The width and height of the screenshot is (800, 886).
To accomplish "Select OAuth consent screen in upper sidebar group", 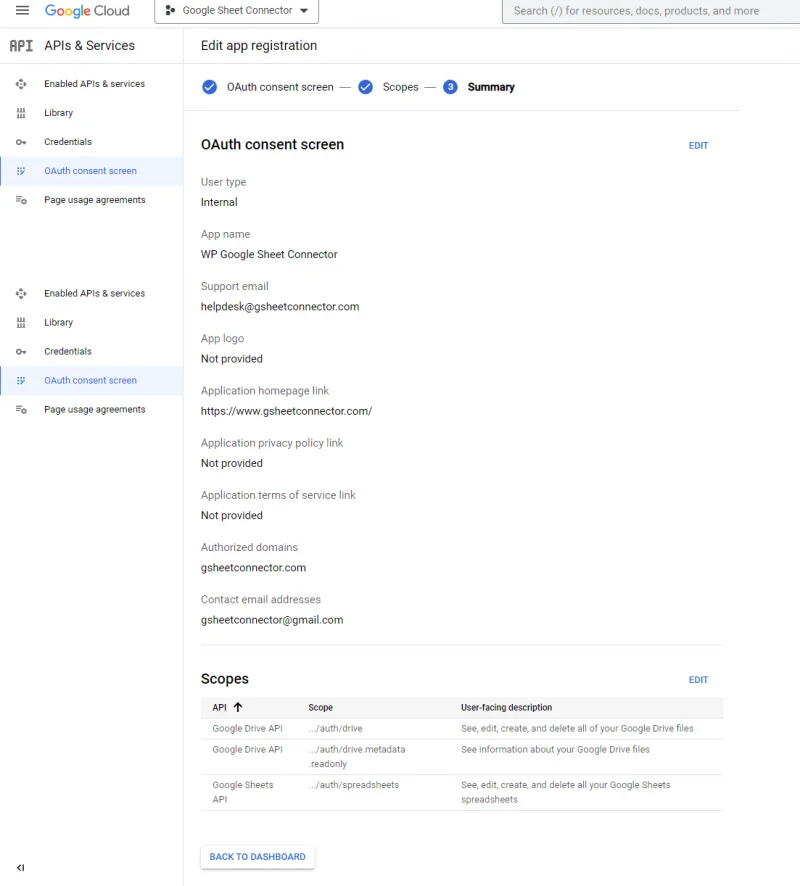I will (90, 171).
